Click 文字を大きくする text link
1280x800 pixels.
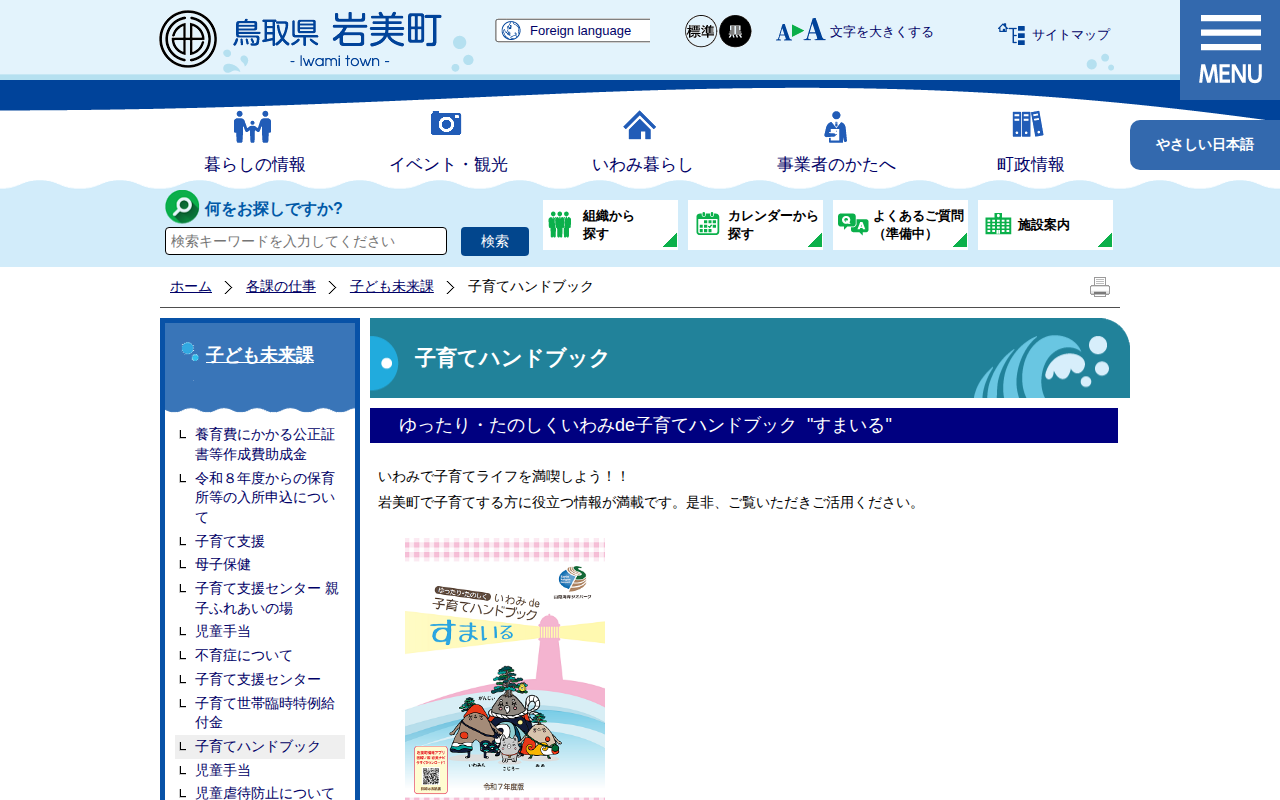881,32
